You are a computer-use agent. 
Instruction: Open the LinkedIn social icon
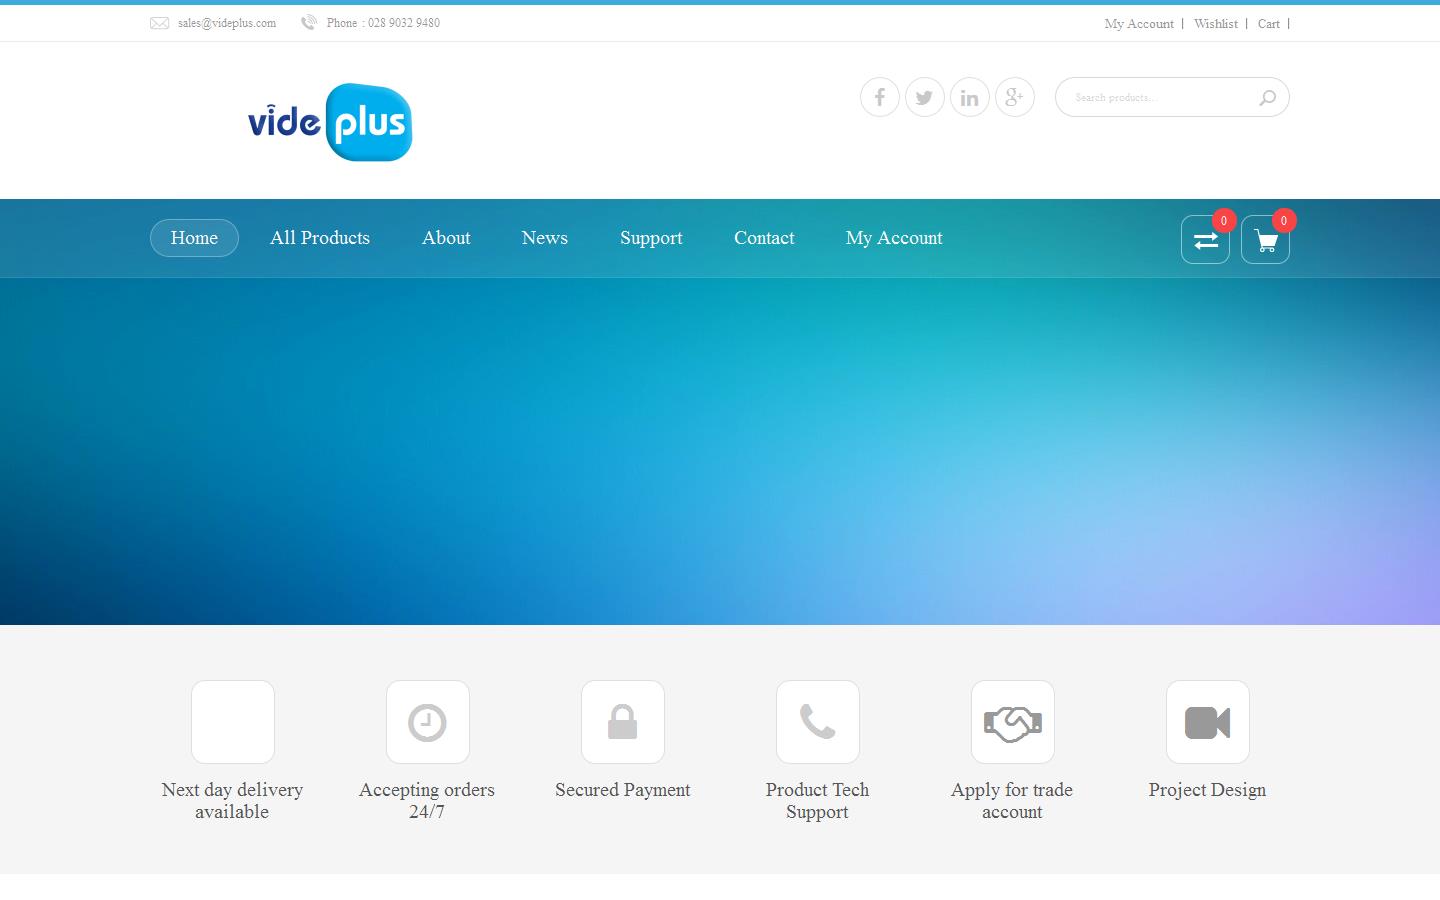[x=969, y=97]
